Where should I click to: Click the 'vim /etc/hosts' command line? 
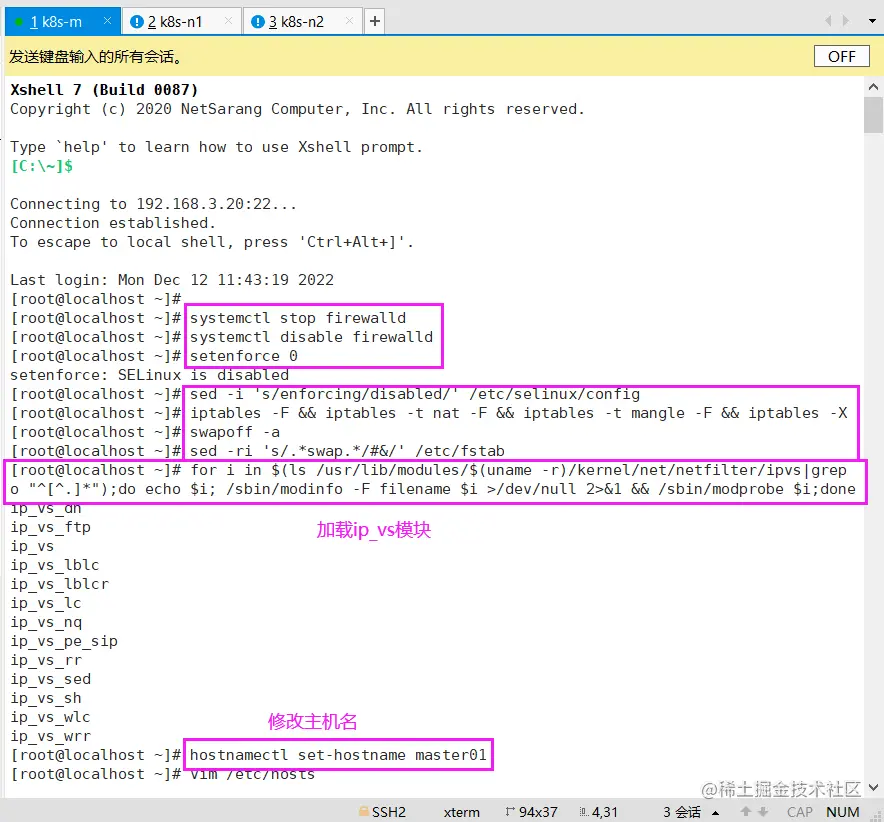[253, 774]
